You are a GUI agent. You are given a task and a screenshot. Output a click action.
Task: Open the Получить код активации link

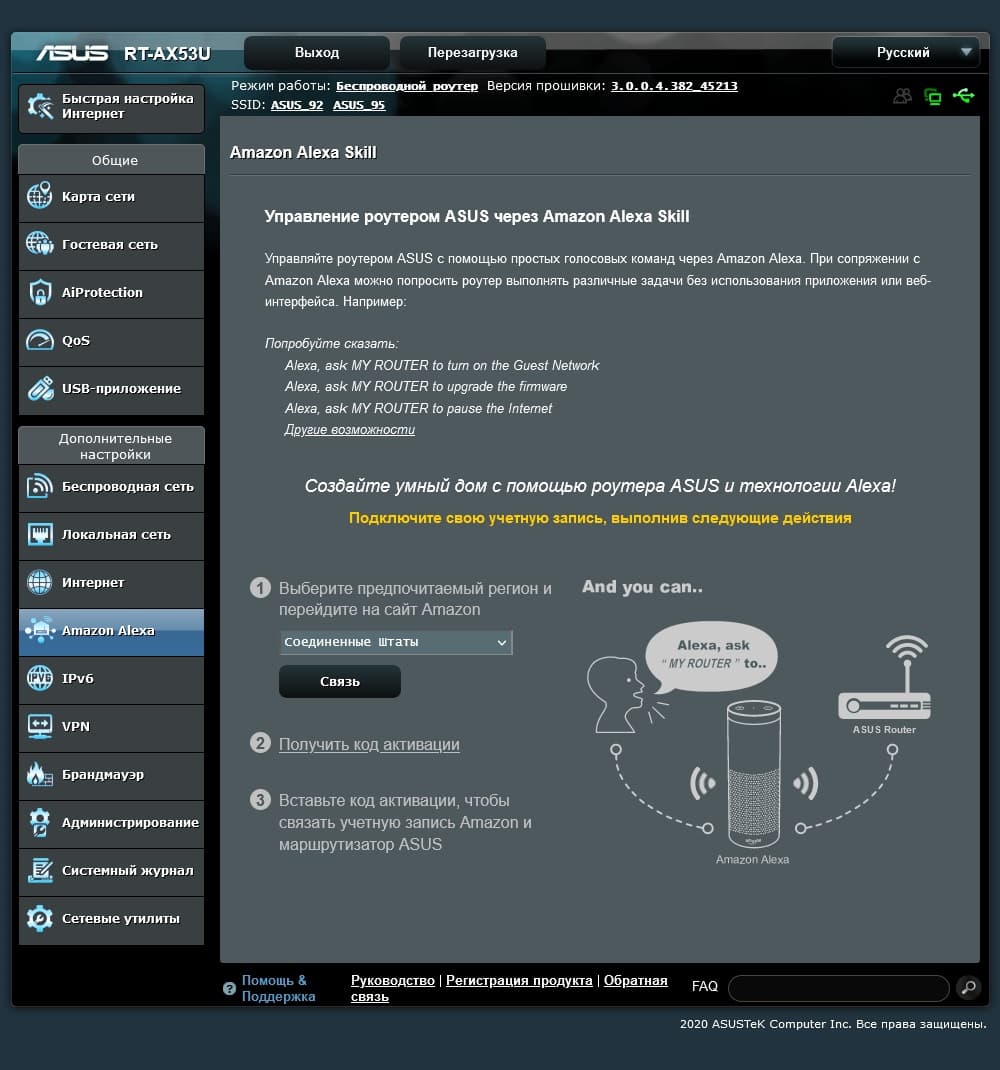pos(369,744)
